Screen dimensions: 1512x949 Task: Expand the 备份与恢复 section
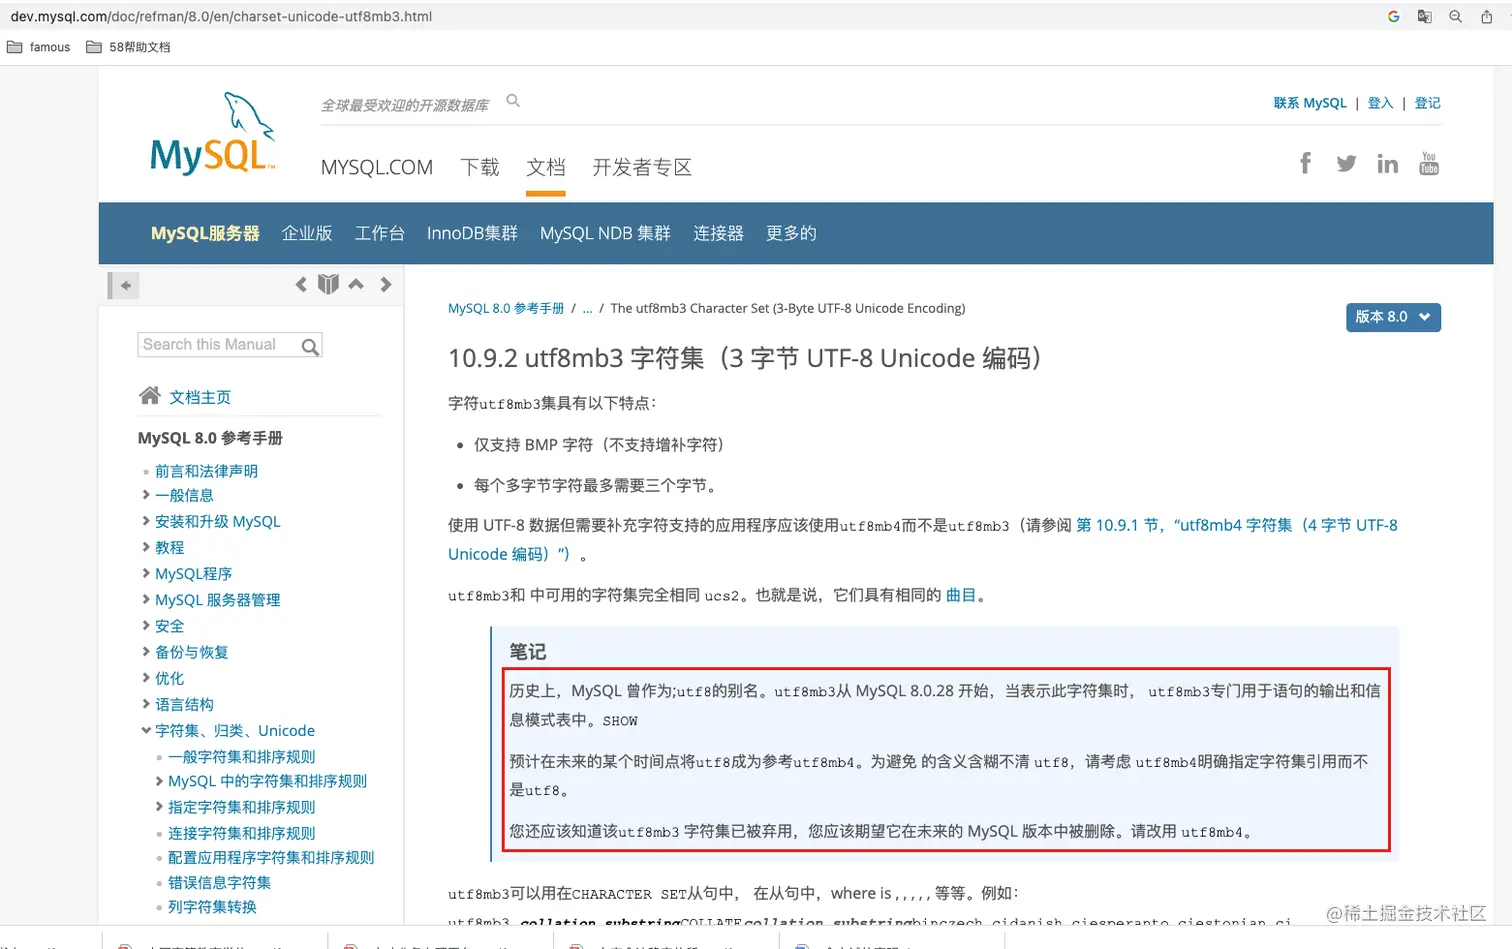pos(146,651)
